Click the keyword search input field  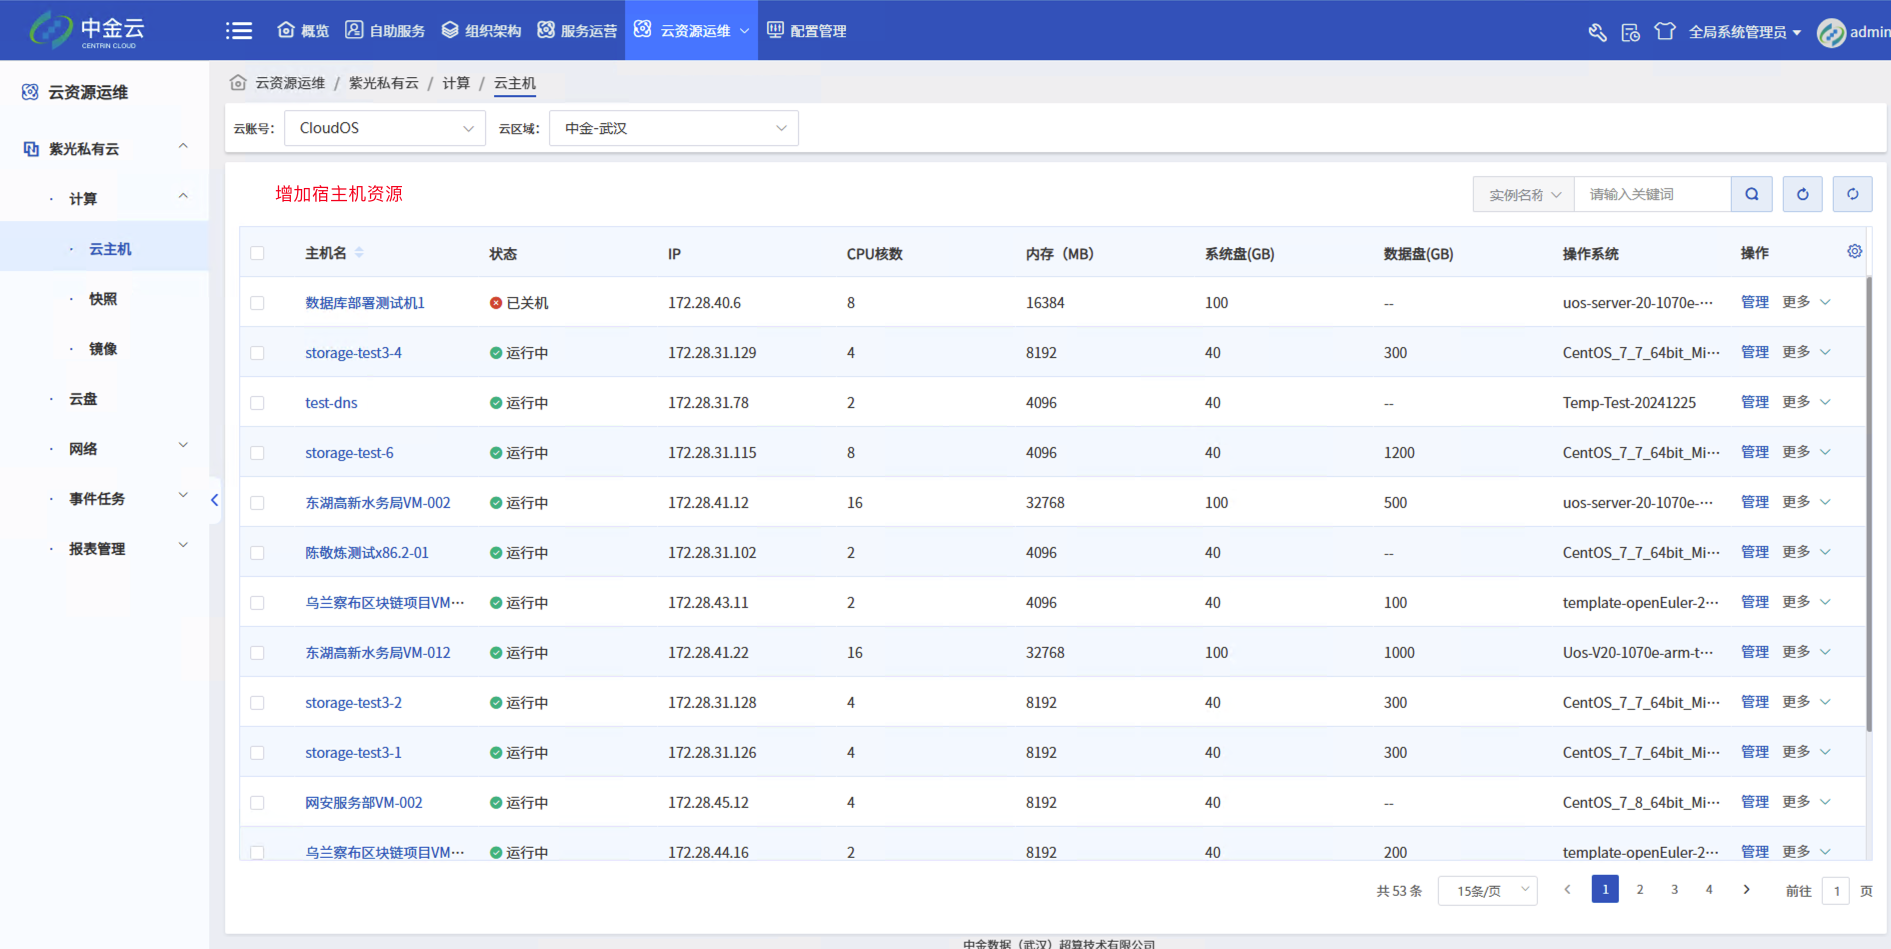pos(1652,194)
